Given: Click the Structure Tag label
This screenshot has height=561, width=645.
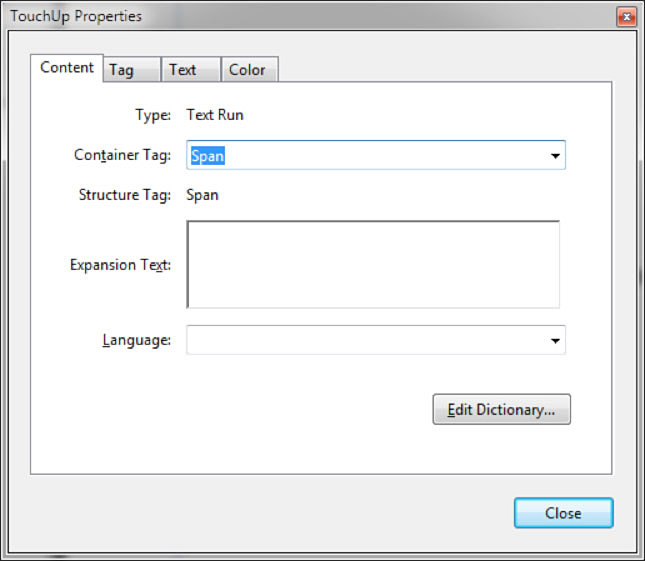Looking at the screenshot, I should pyautogui.click(x=125, y=195).
